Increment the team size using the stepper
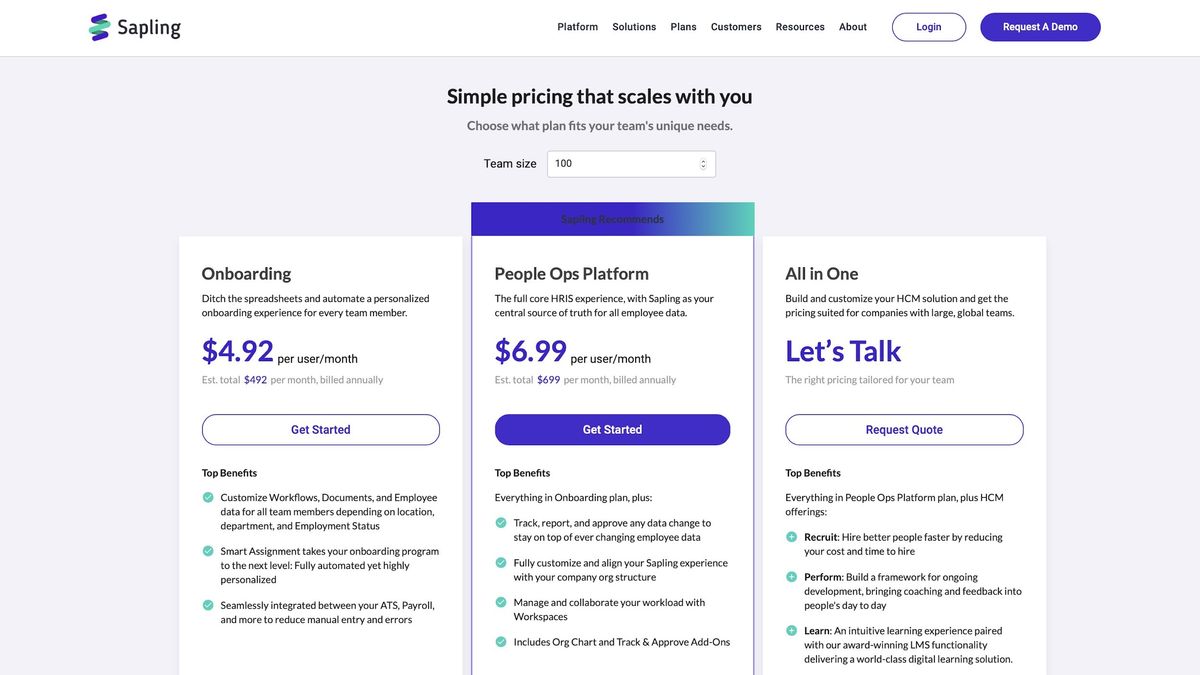The height and width of the screenshot is (675, 1200). 703,158
